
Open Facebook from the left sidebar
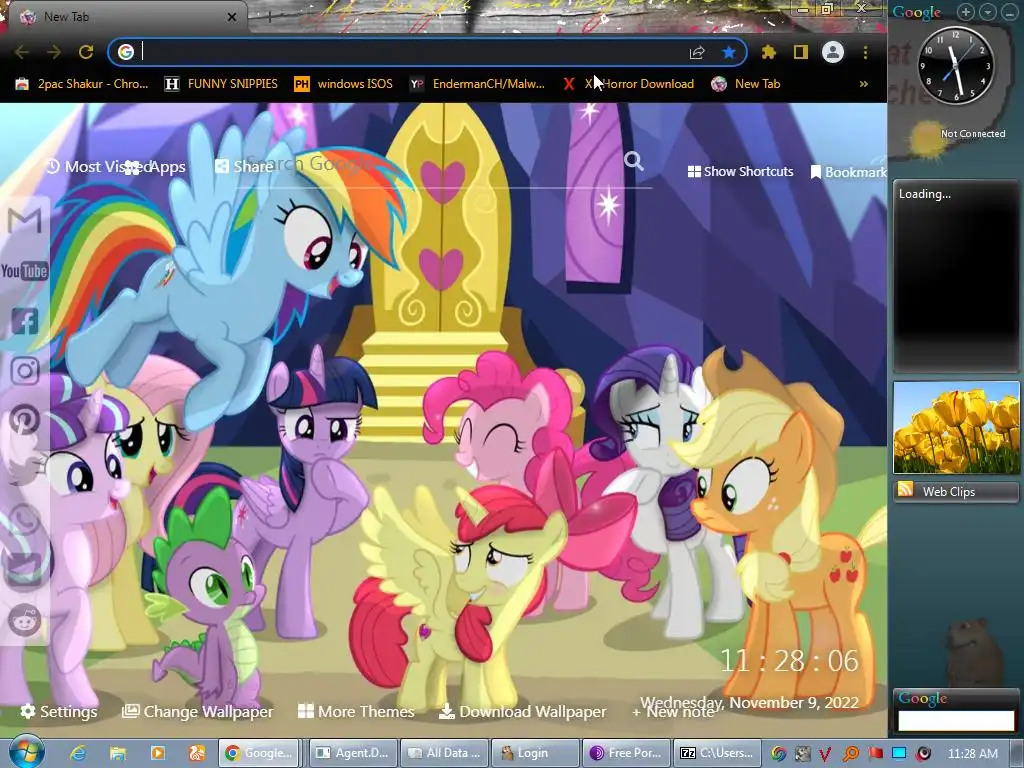pyautogui.click(x=25, y=321)
